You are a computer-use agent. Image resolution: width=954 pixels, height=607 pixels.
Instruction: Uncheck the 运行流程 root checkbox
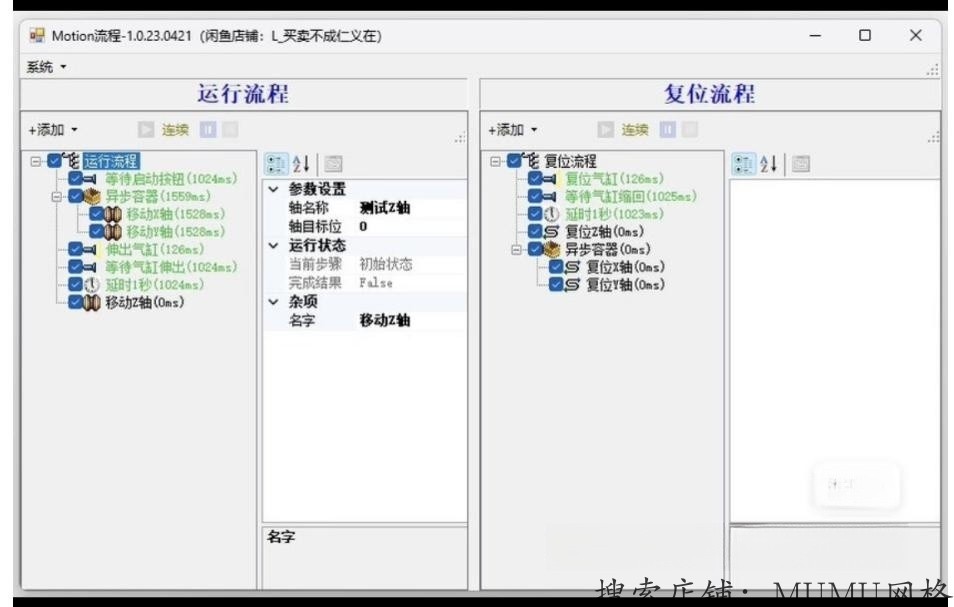pyautogui.click(x=54, y=161)
